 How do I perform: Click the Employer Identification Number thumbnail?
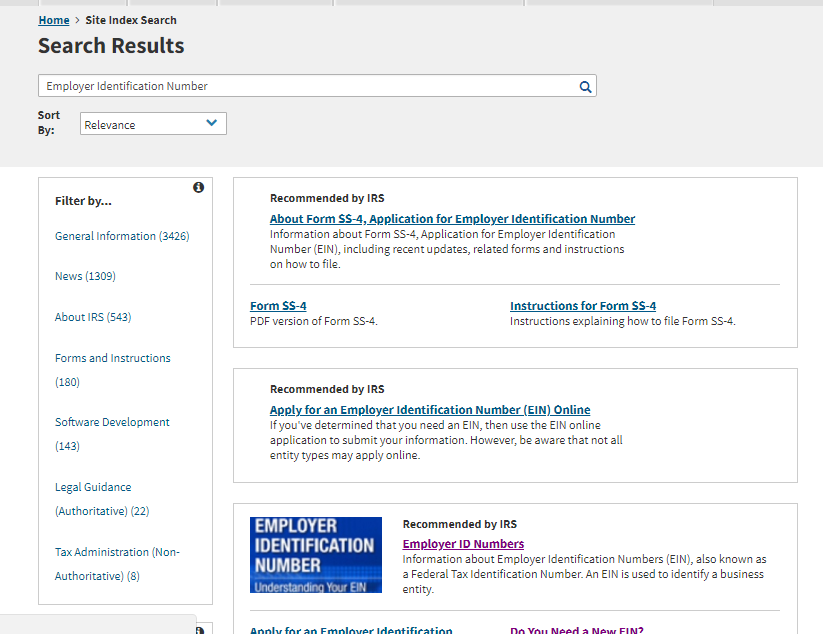click(x=316, y=555)
